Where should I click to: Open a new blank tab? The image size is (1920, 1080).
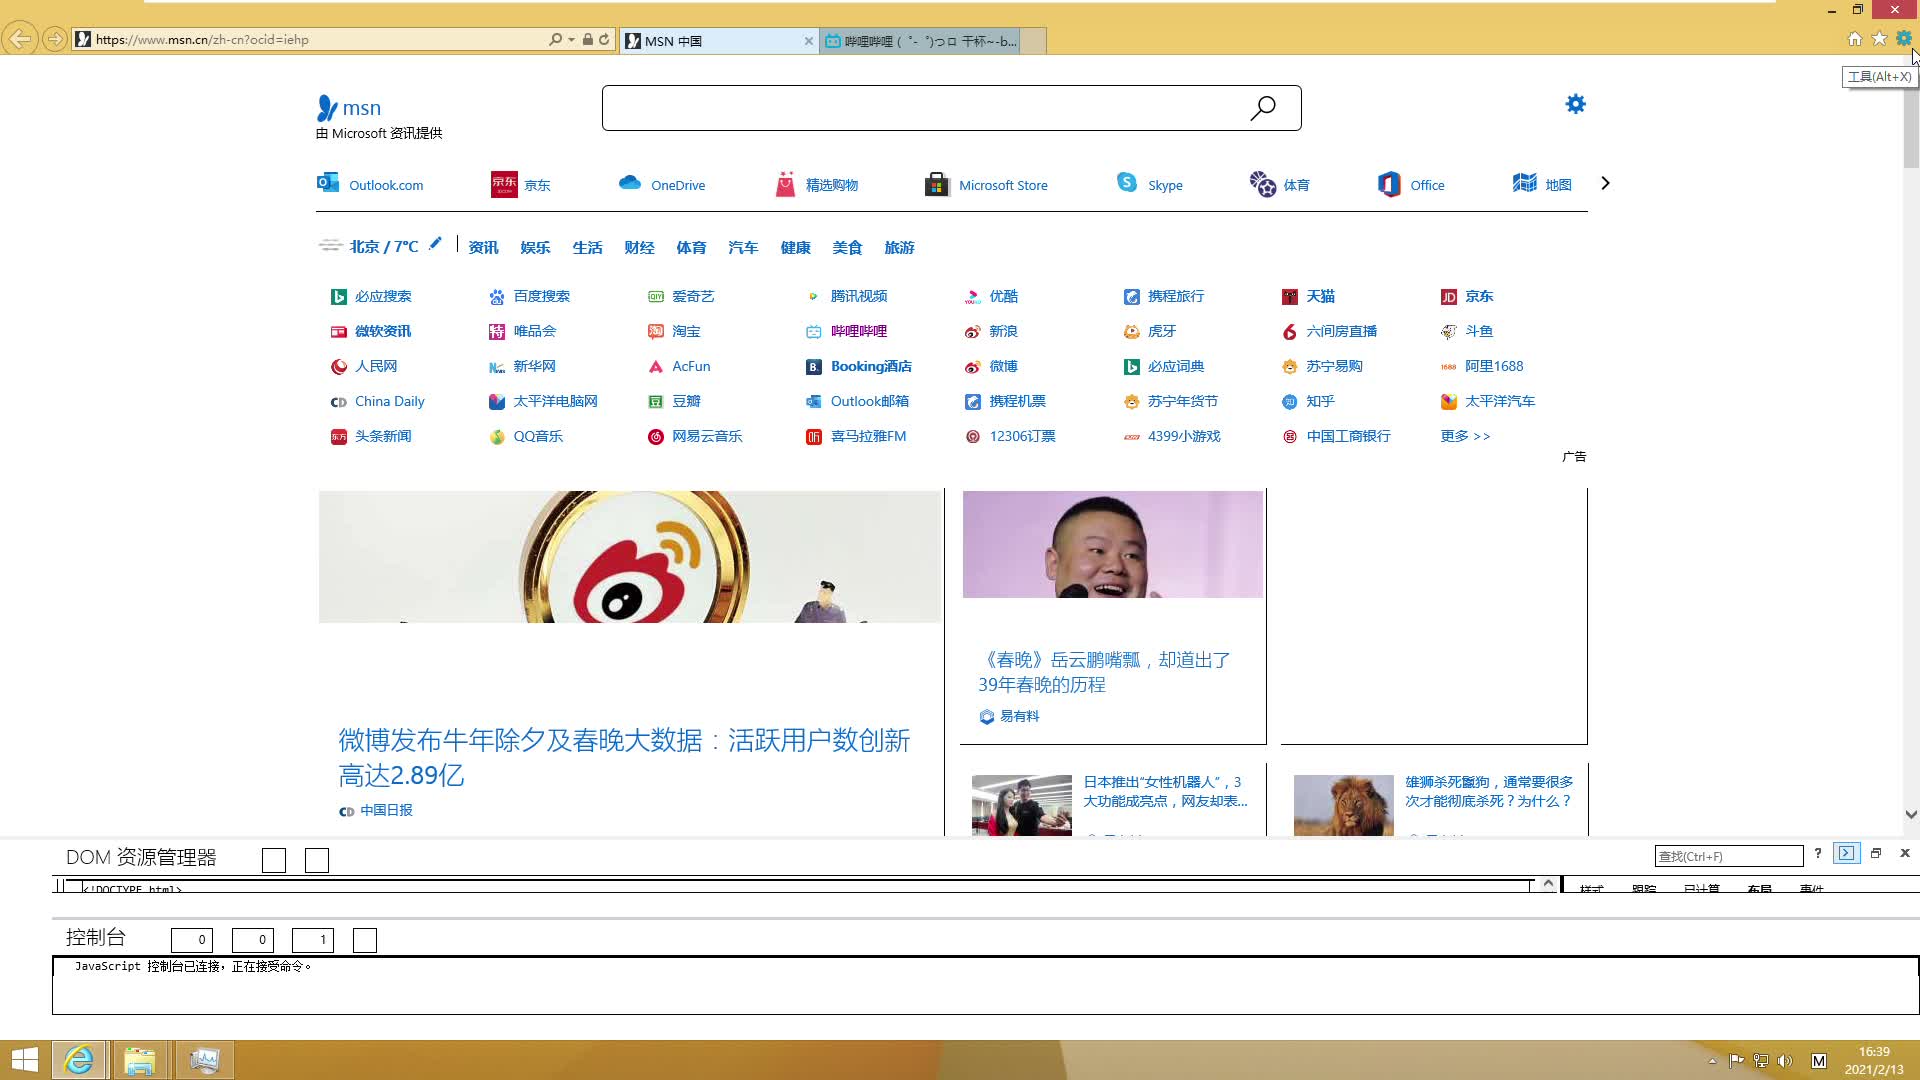[1033, 41]
